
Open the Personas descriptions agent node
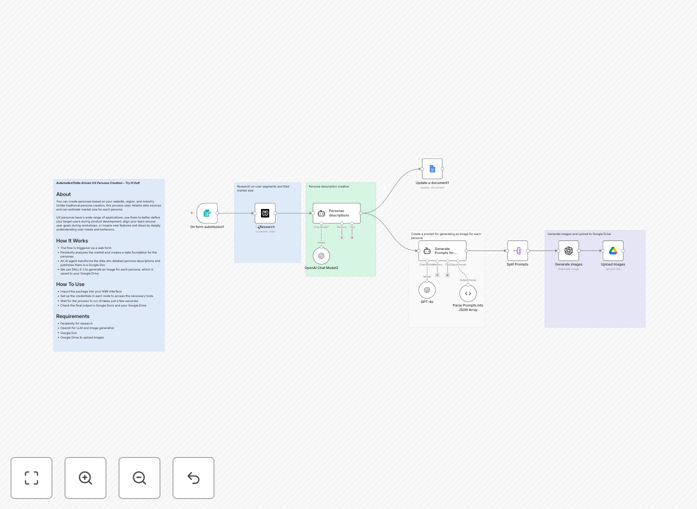coord(336,213)
